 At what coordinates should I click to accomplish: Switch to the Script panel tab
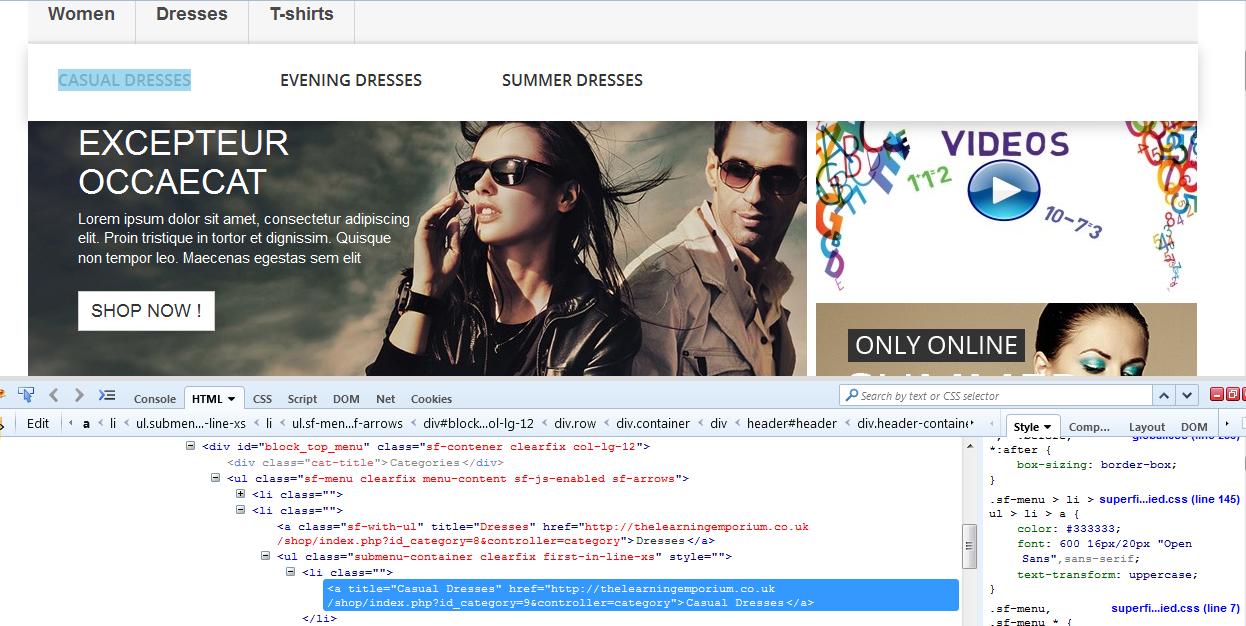(x=302, y=399)
